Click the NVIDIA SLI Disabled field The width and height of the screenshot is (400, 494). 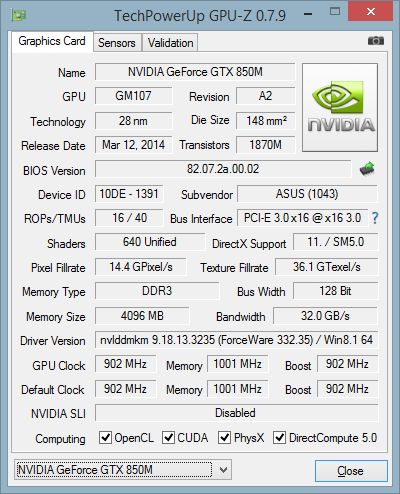pyautogui.click(x=236, y=413)
